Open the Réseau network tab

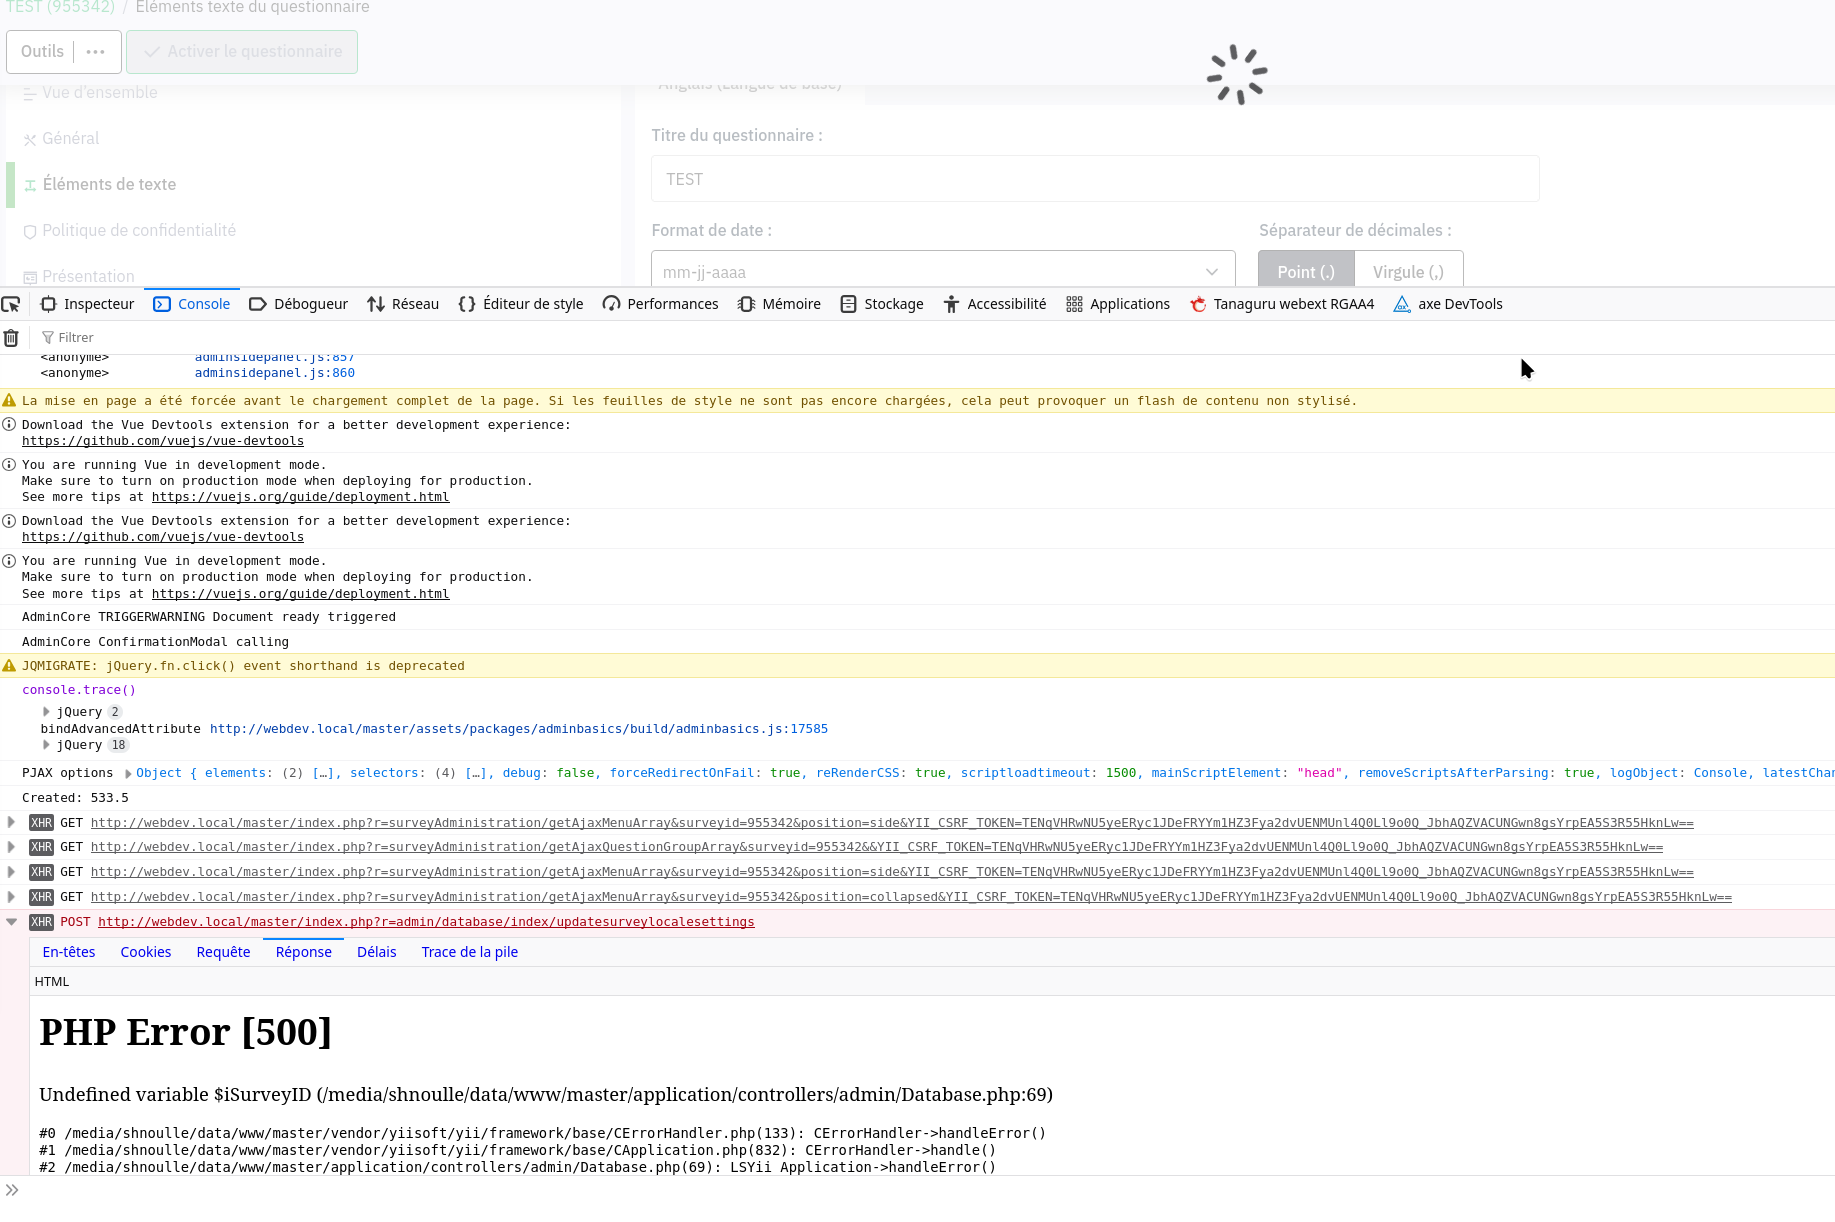point(403,304)
